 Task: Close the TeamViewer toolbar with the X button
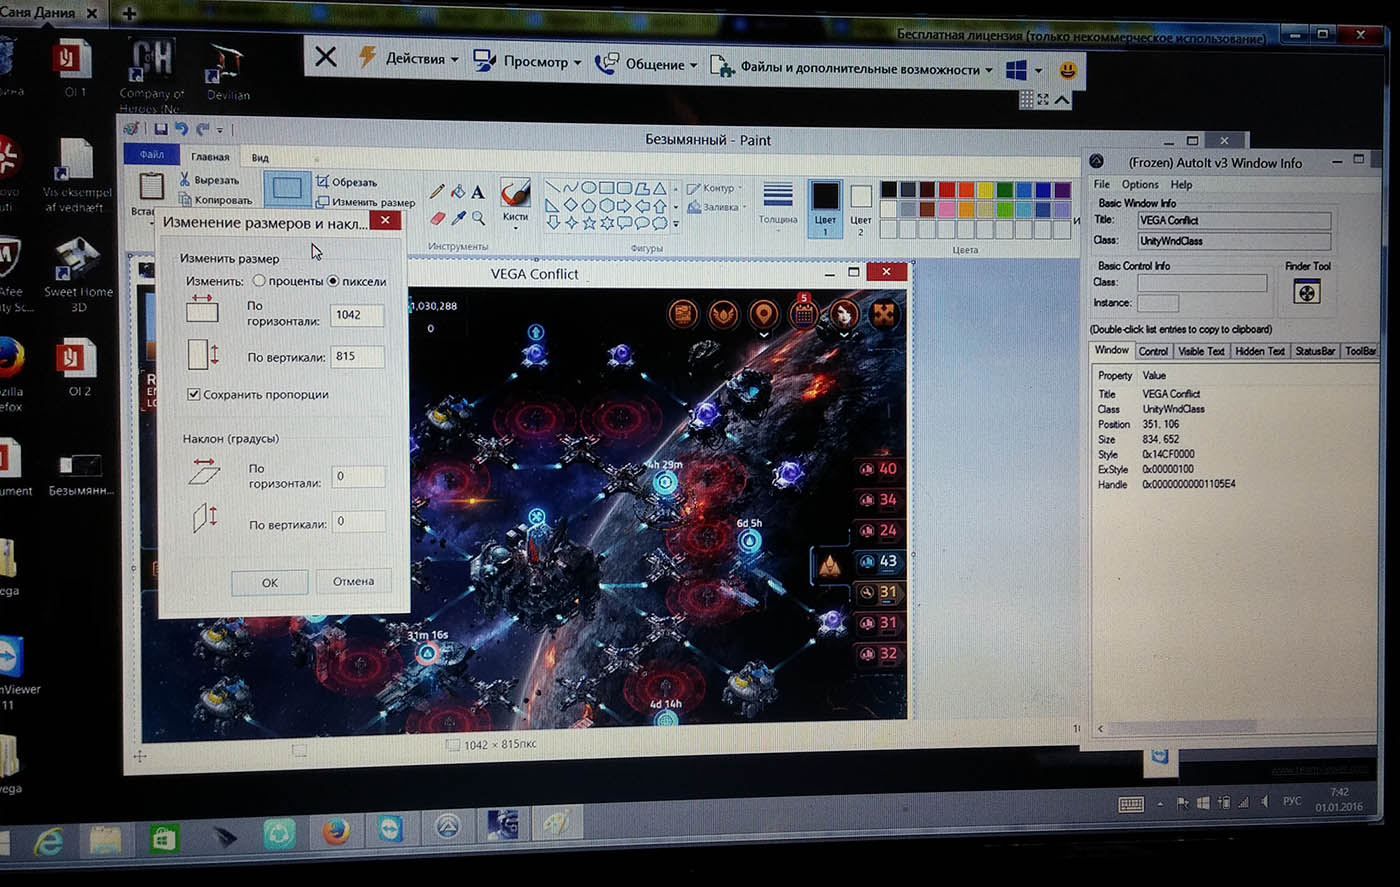coord(325,56)
